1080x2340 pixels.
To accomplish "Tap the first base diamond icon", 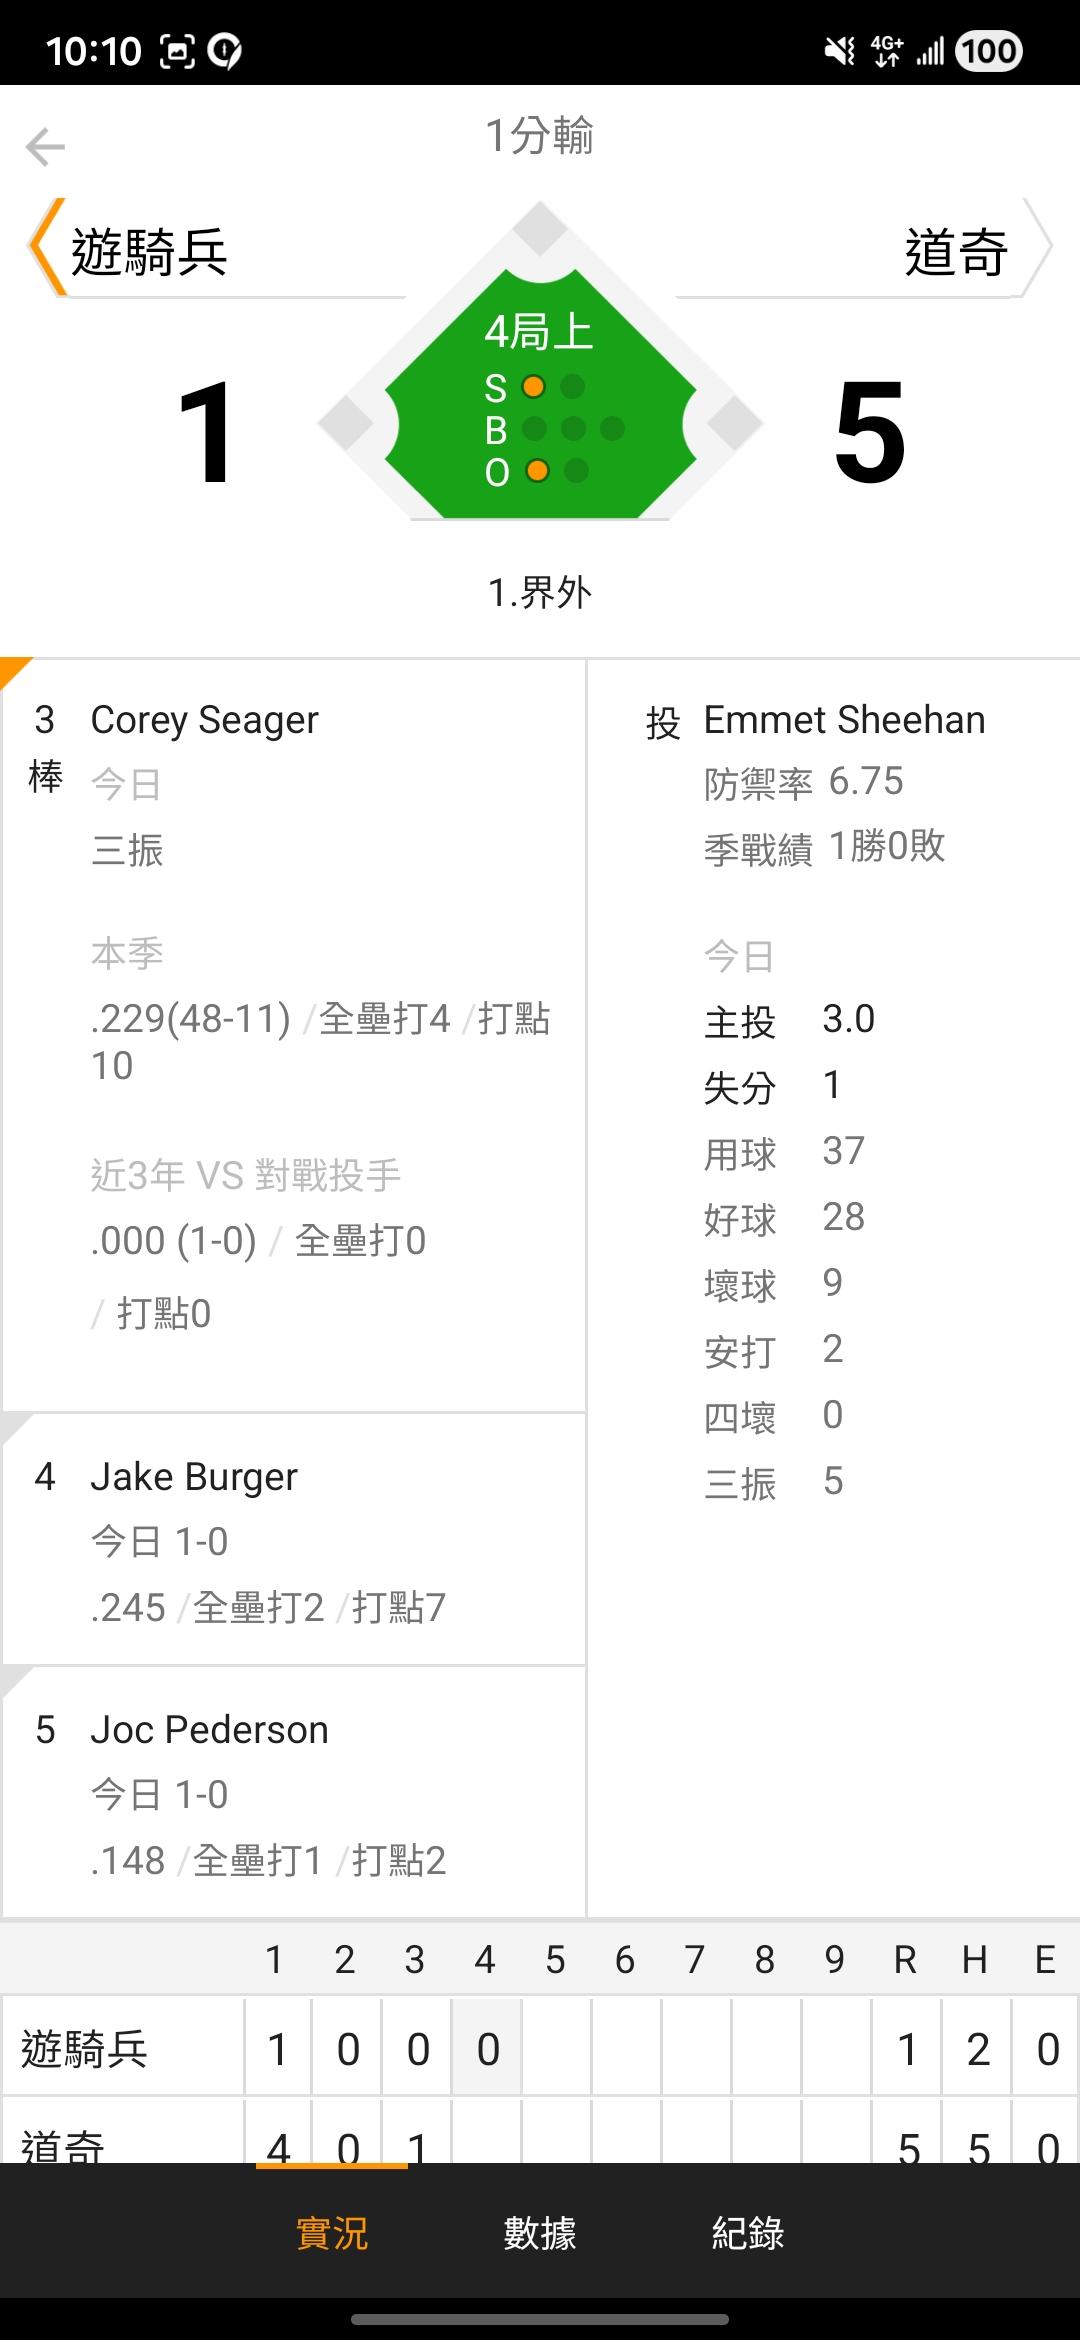I will (x=735, y=423).
